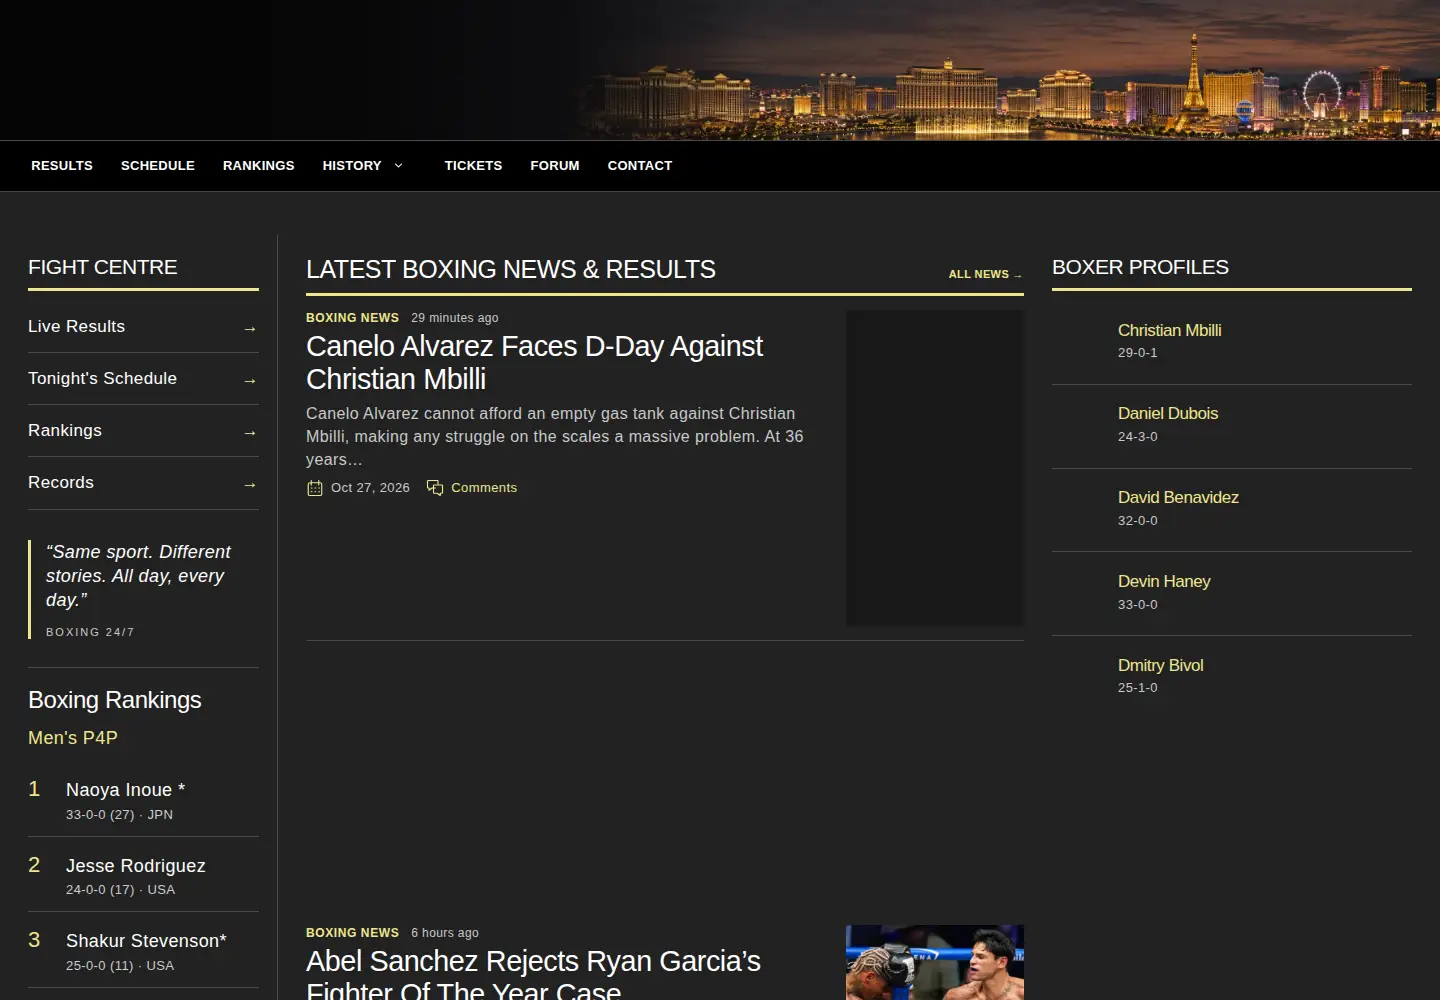
Task: Open the Canelo article image placeholder
Action: (935, 468)
